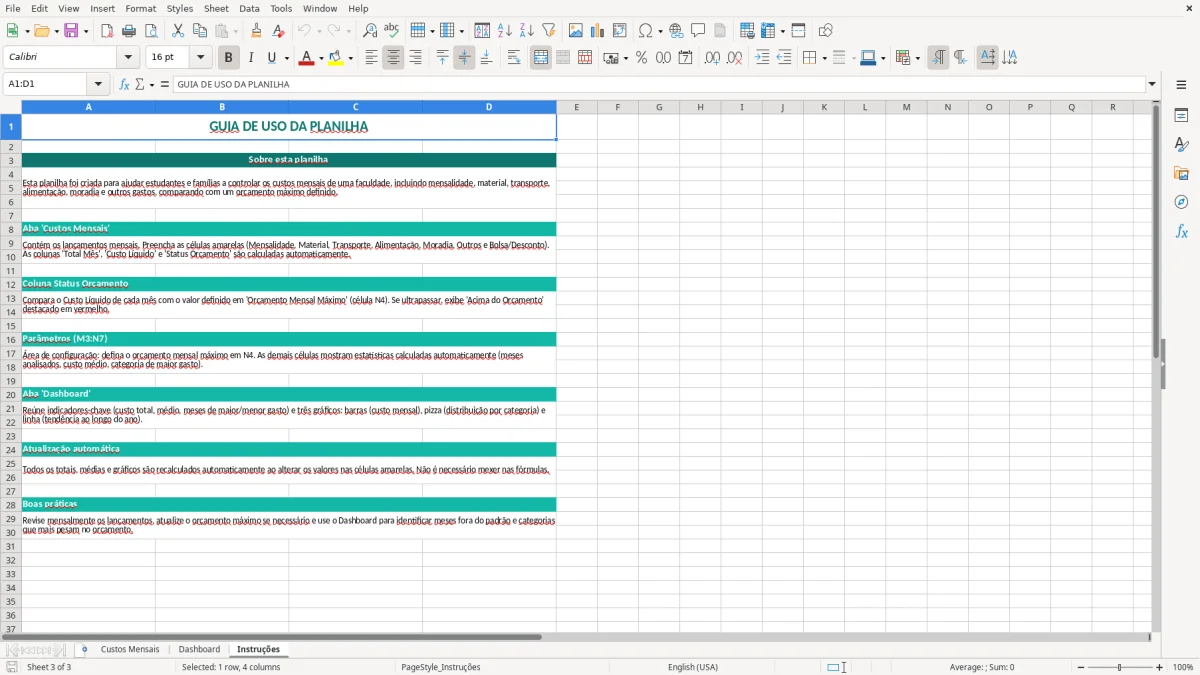This screenshot has width=1200, height=675.
Task: Click Sort Ascending icon
Action: coord(505,31)
